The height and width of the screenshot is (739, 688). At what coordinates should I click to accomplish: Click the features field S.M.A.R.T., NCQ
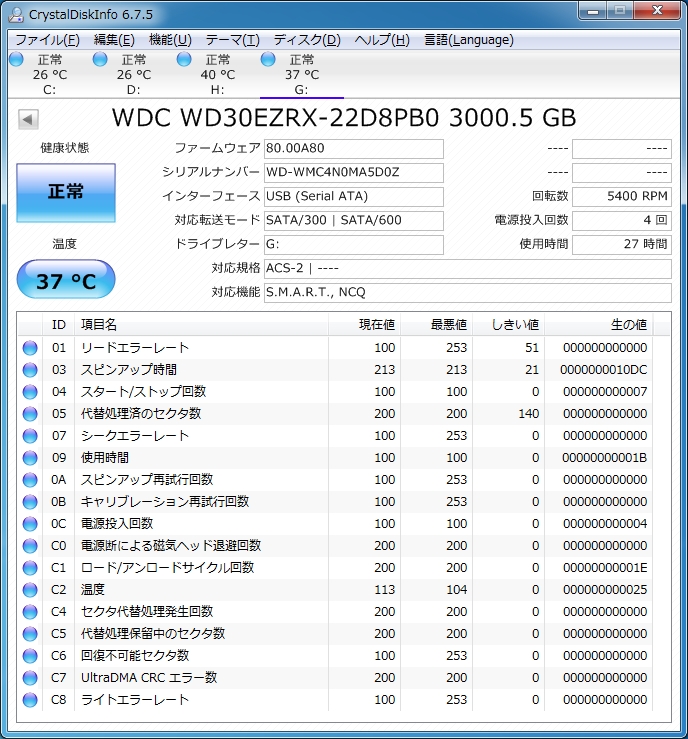point(467,293)
